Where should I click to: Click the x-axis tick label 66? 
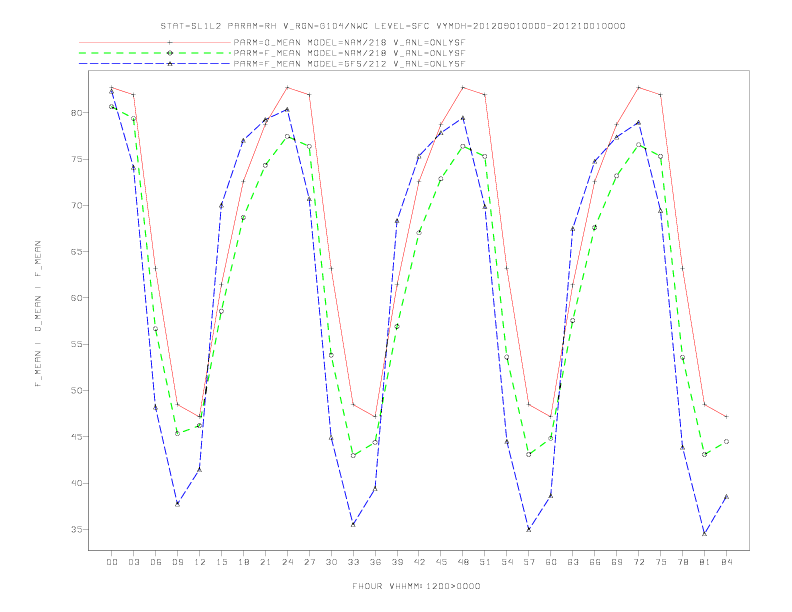click(x=595, y=562)
